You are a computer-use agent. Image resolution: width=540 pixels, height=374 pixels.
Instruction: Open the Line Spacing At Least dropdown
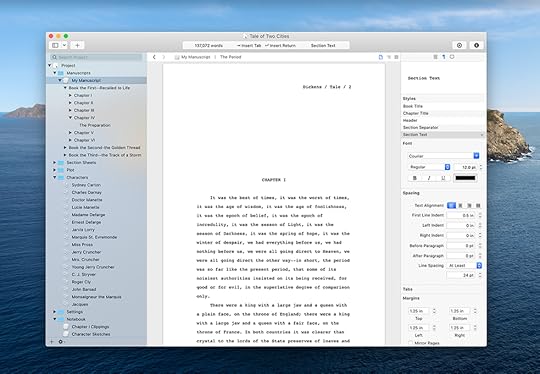tap(464, 266)
